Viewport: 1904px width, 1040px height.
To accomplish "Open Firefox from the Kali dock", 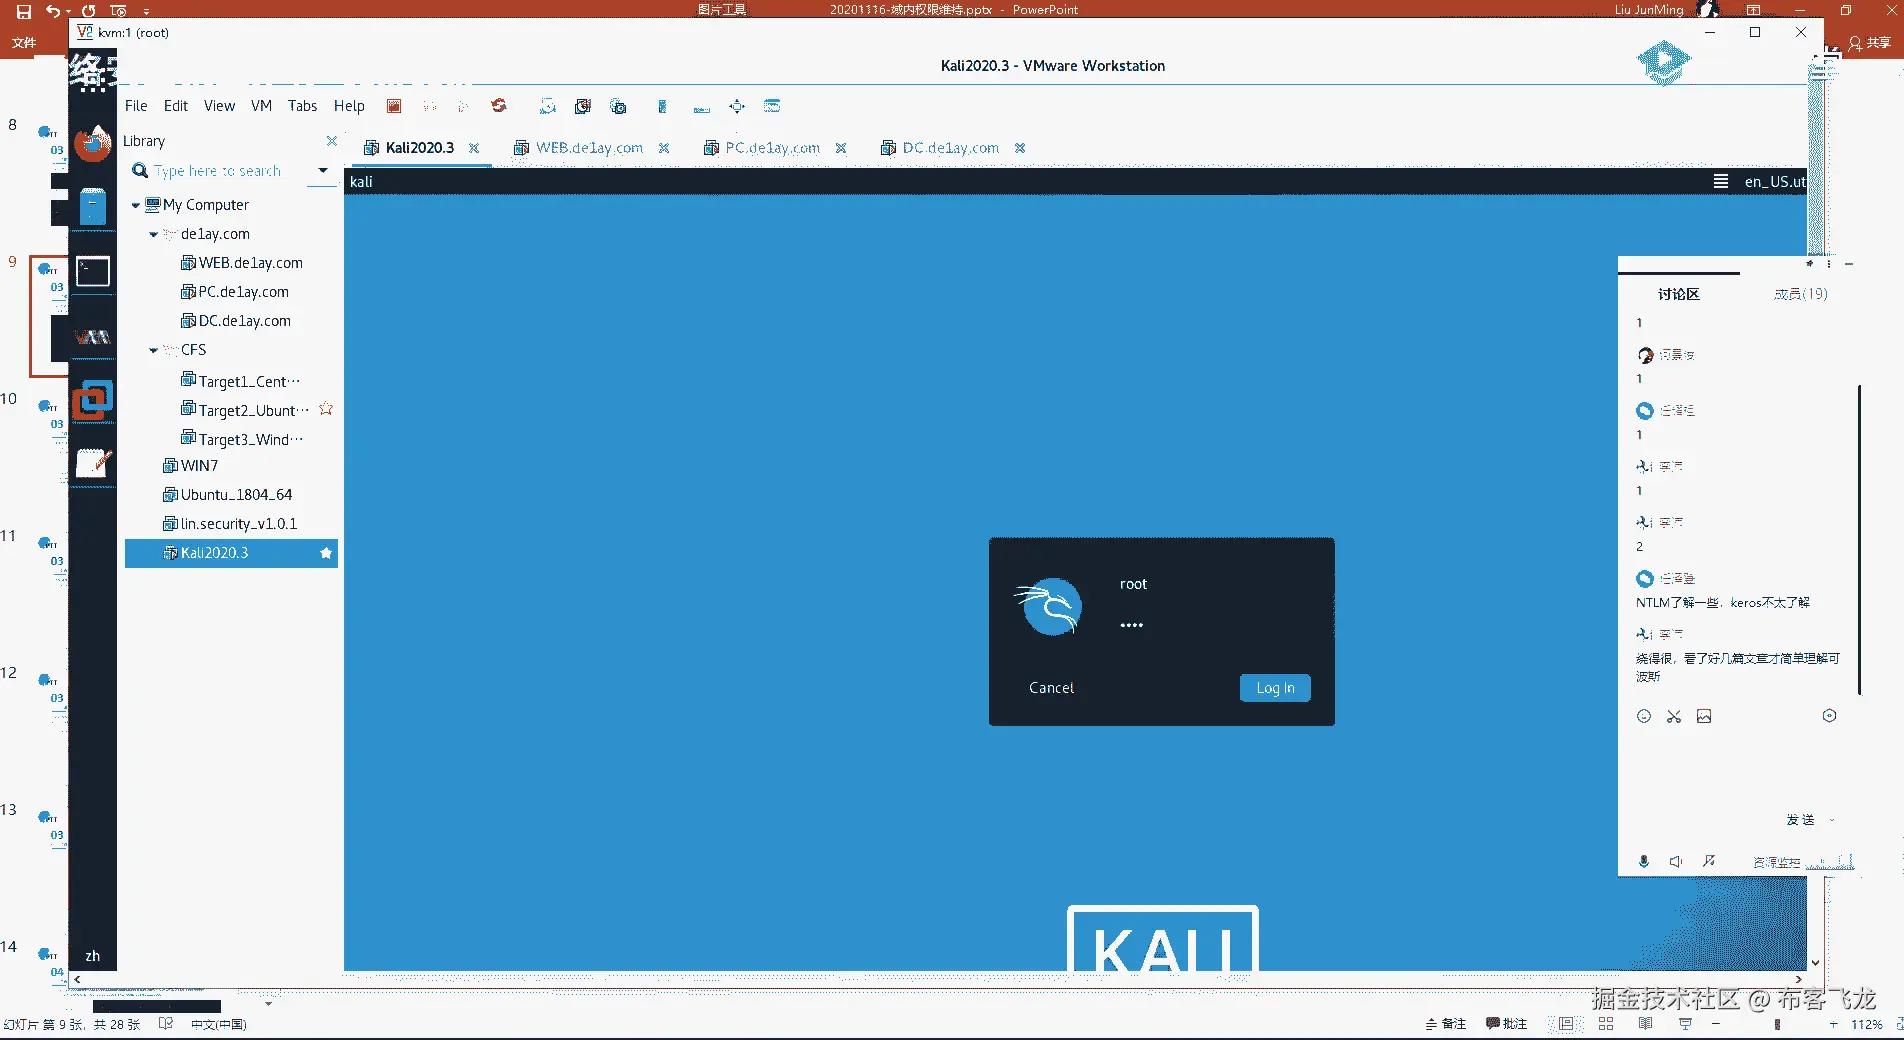I will [x=93, y=143].
